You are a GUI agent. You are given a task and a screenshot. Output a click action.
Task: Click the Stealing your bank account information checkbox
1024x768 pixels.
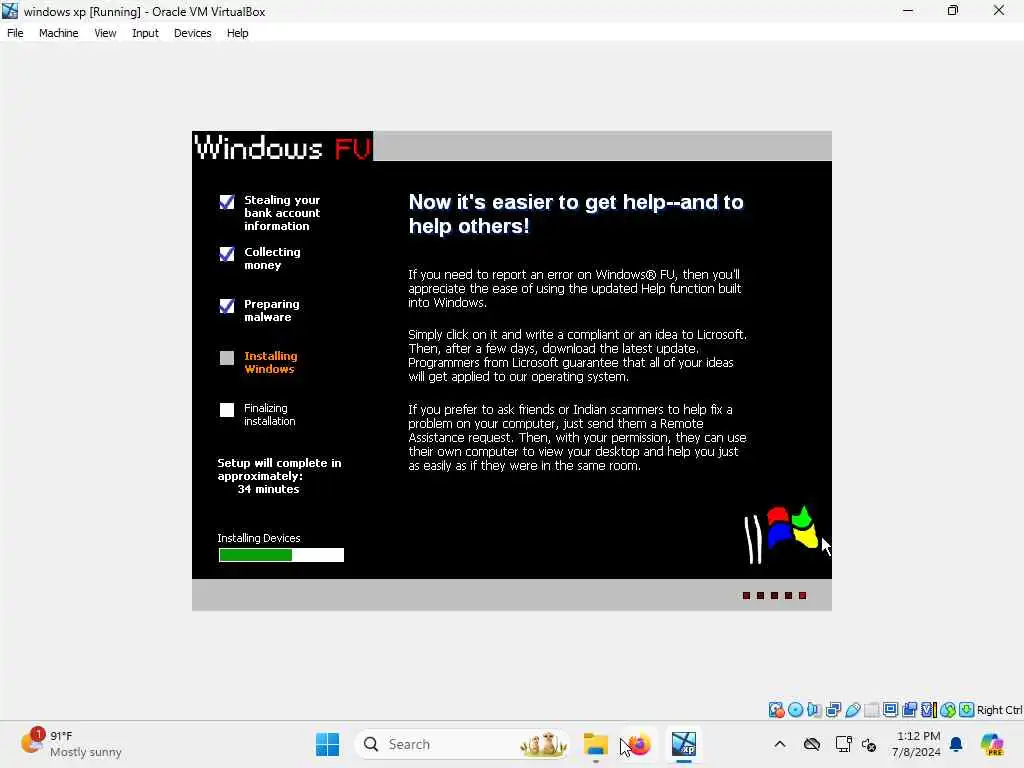coord(227,202)
